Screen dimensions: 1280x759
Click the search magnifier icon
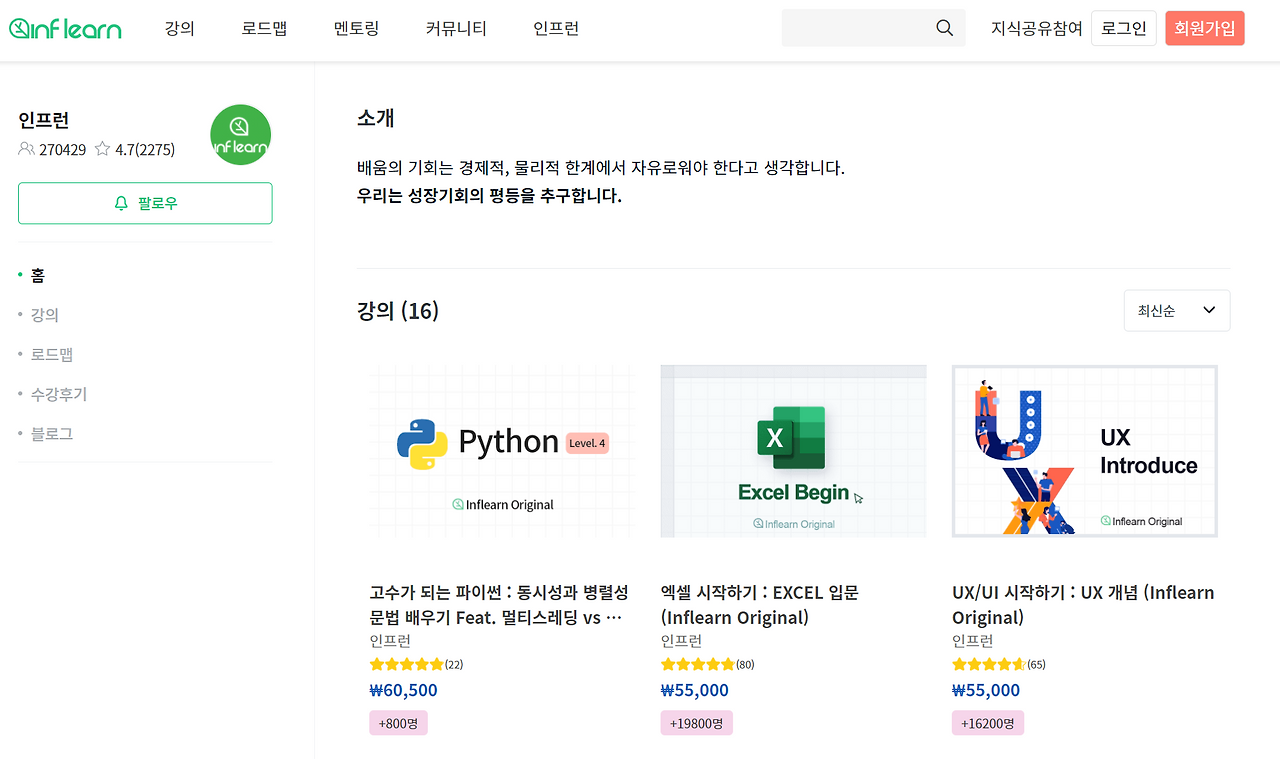944,28
